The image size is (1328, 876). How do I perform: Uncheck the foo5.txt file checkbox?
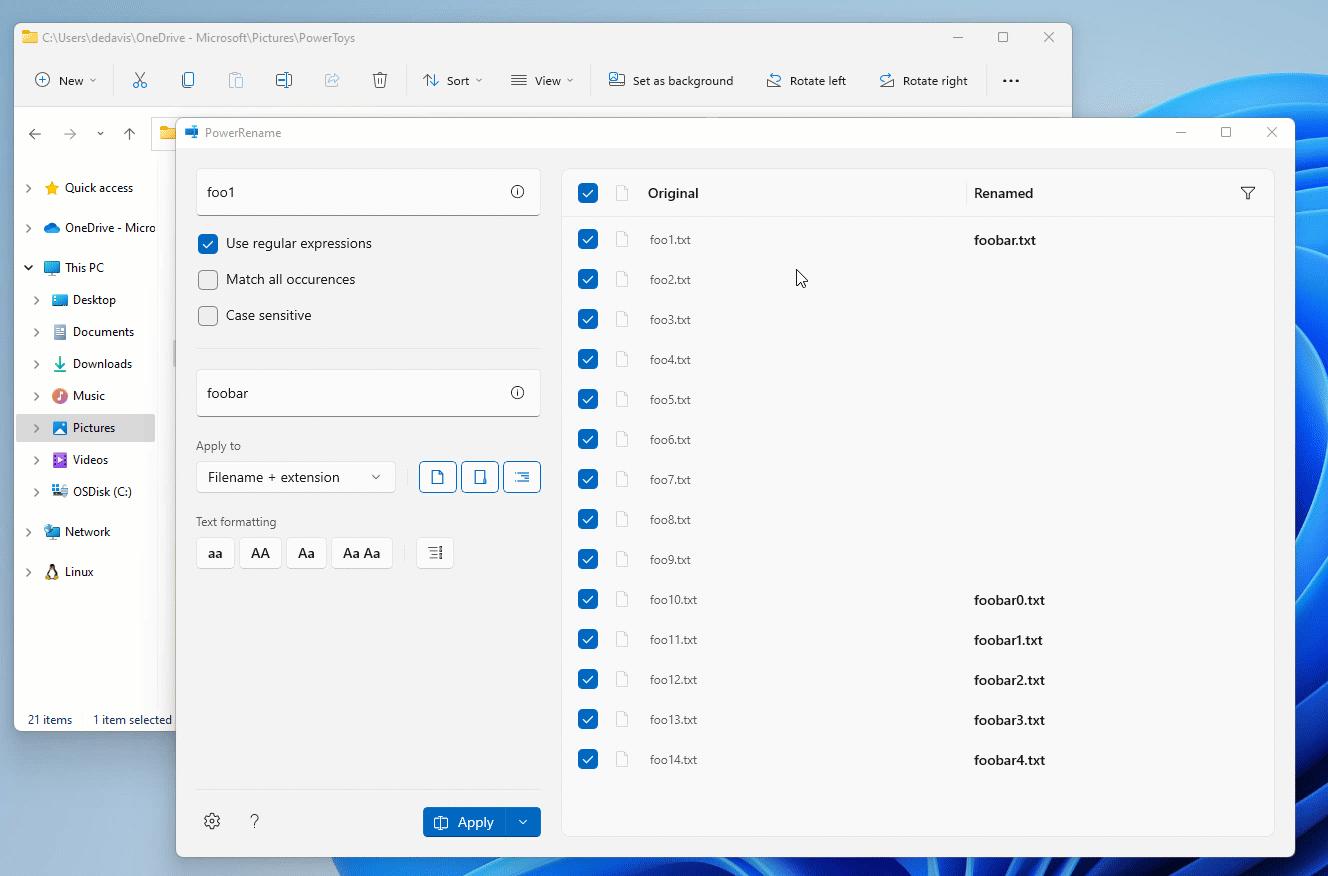click(x=588, y=399)
